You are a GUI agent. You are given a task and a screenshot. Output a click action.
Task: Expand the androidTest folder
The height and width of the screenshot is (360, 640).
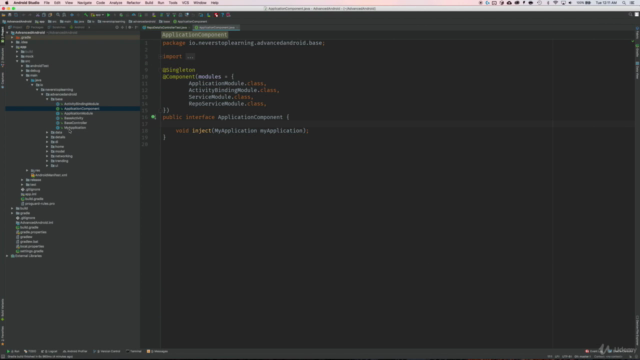(x=22, y=66)
